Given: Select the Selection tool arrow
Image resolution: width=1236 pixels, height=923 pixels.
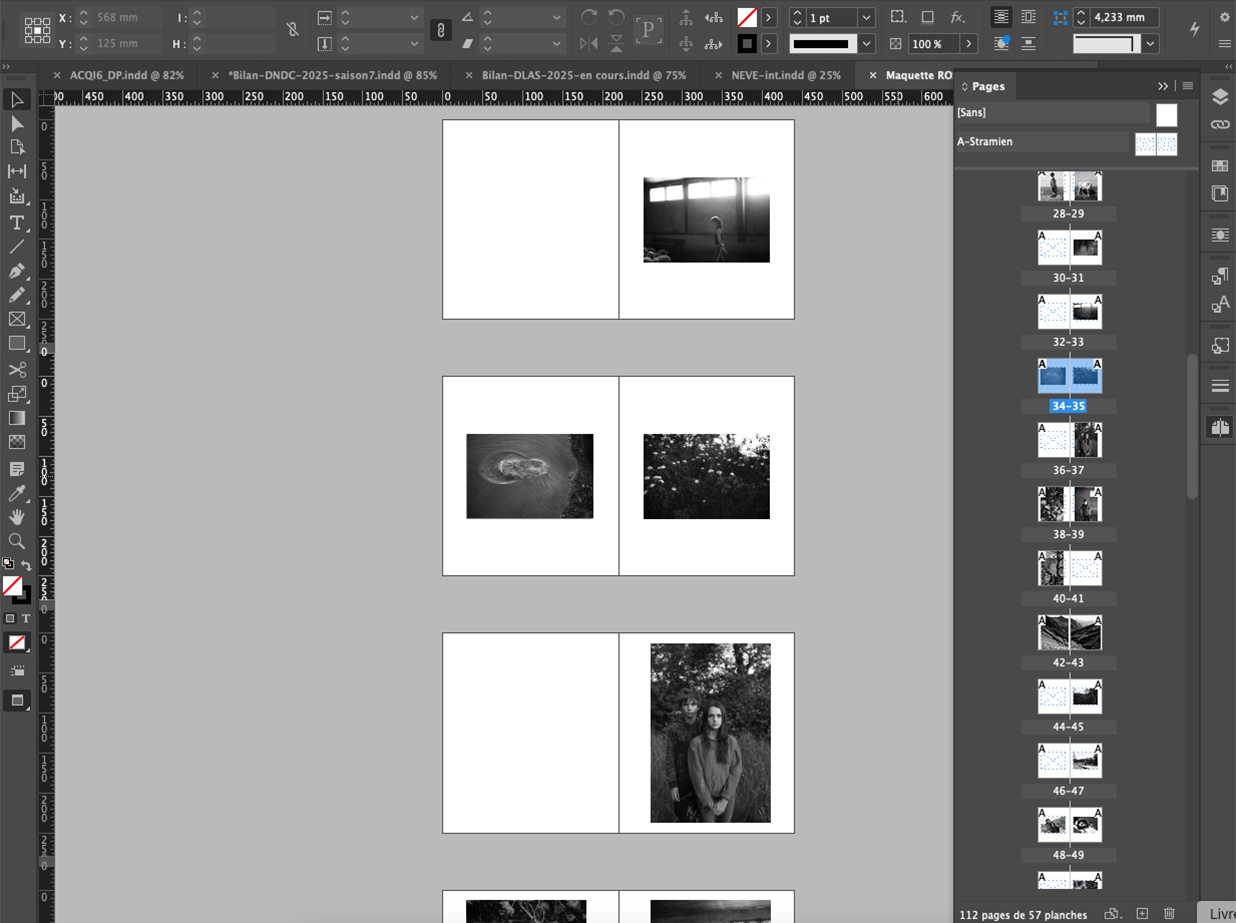Looking at the screenshot, I should click(x=17, y=100).
